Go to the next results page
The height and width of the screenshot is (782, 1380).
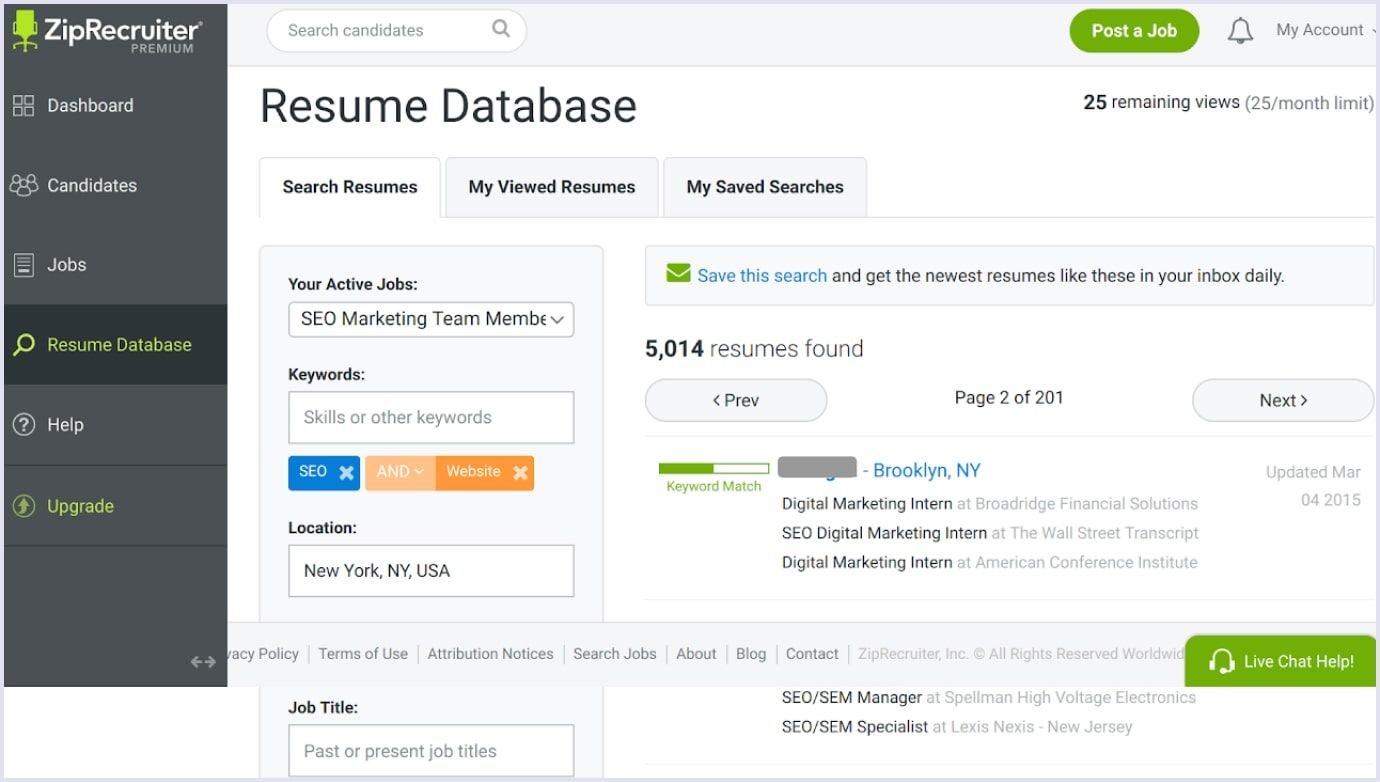pos(1283,400)
